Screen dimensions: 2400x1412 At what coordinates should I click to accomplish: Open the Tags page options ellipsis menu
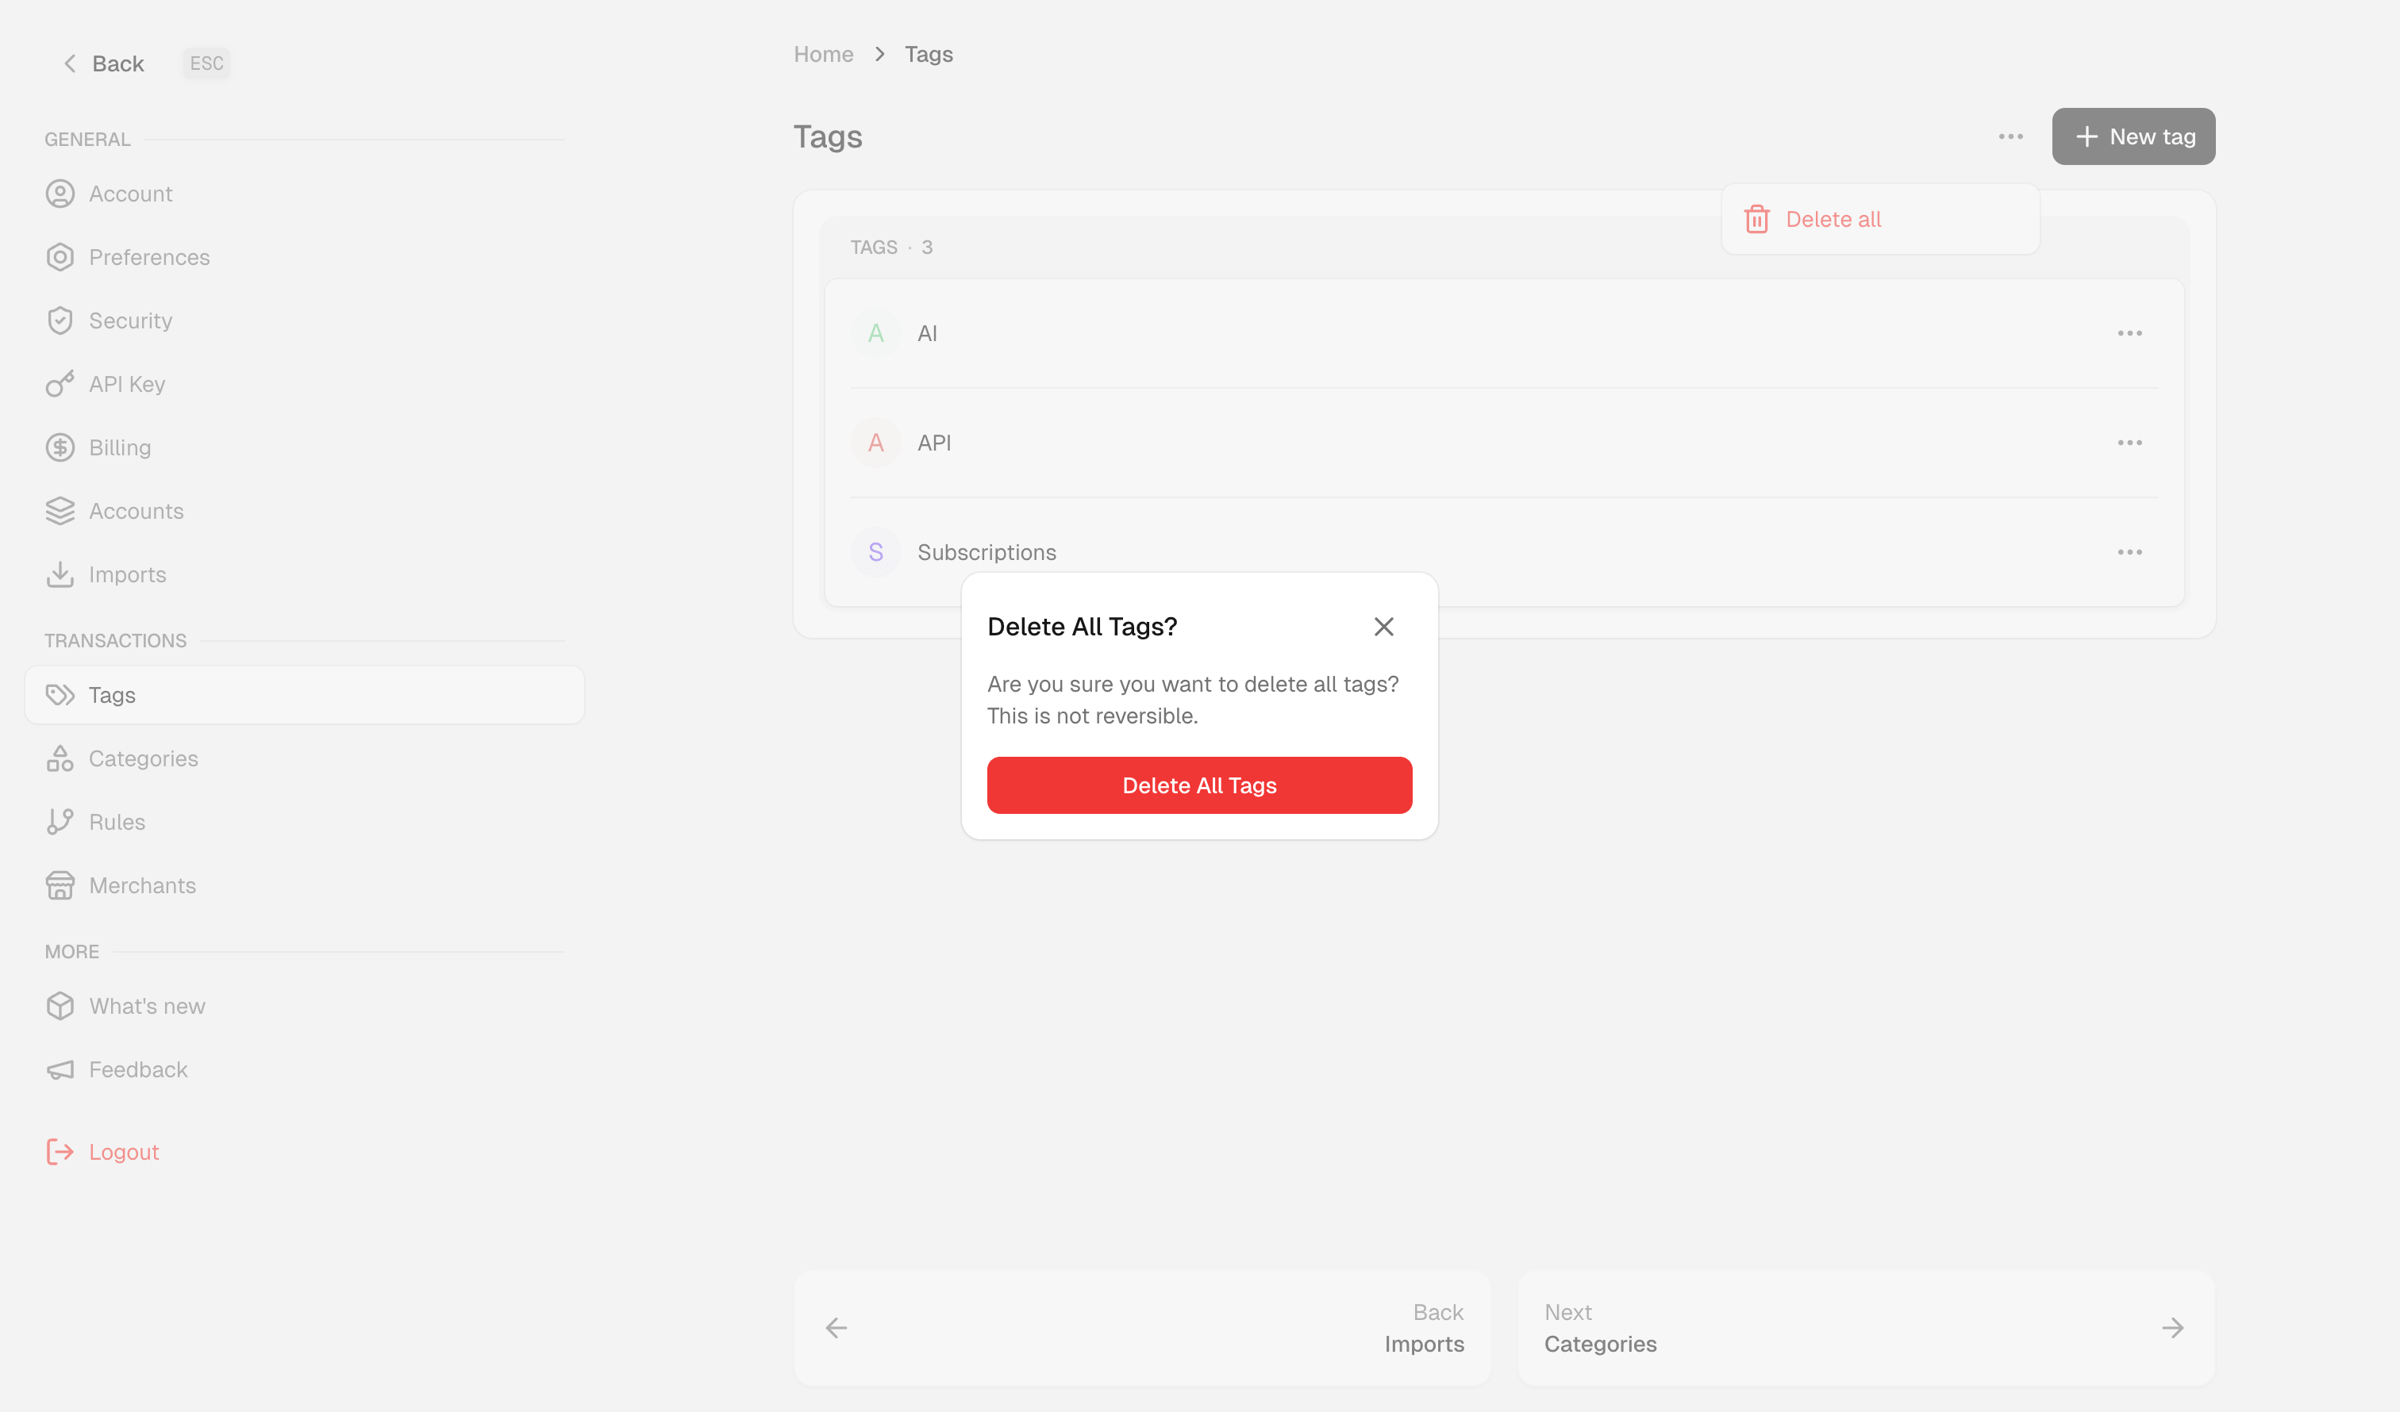2010,137
